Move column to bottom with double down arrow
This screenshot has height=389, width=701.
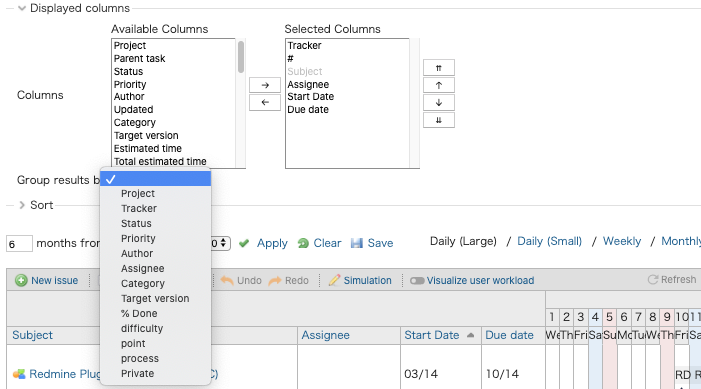click(x=439, y=120)
